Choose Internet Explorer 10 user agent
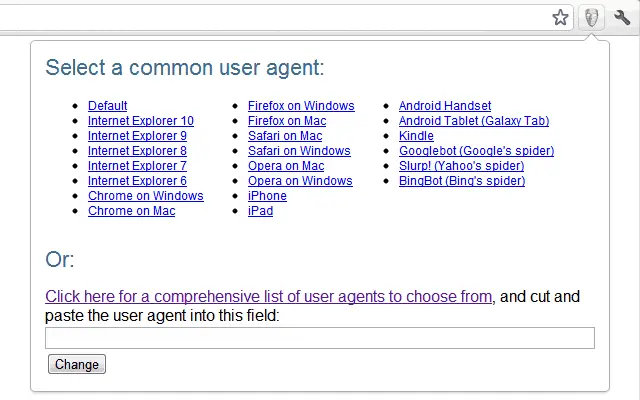 tap(141, 121)
